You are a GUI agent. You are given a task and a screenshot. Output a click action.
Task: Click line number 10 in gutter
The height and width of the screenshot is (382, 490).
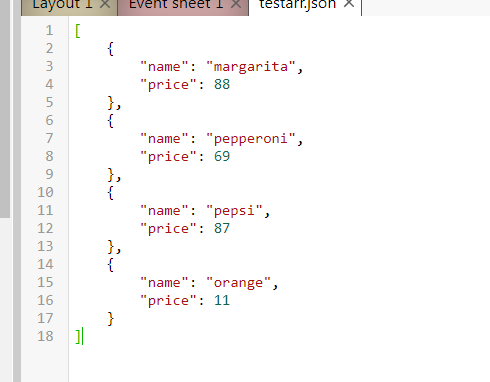click(45, 192)
